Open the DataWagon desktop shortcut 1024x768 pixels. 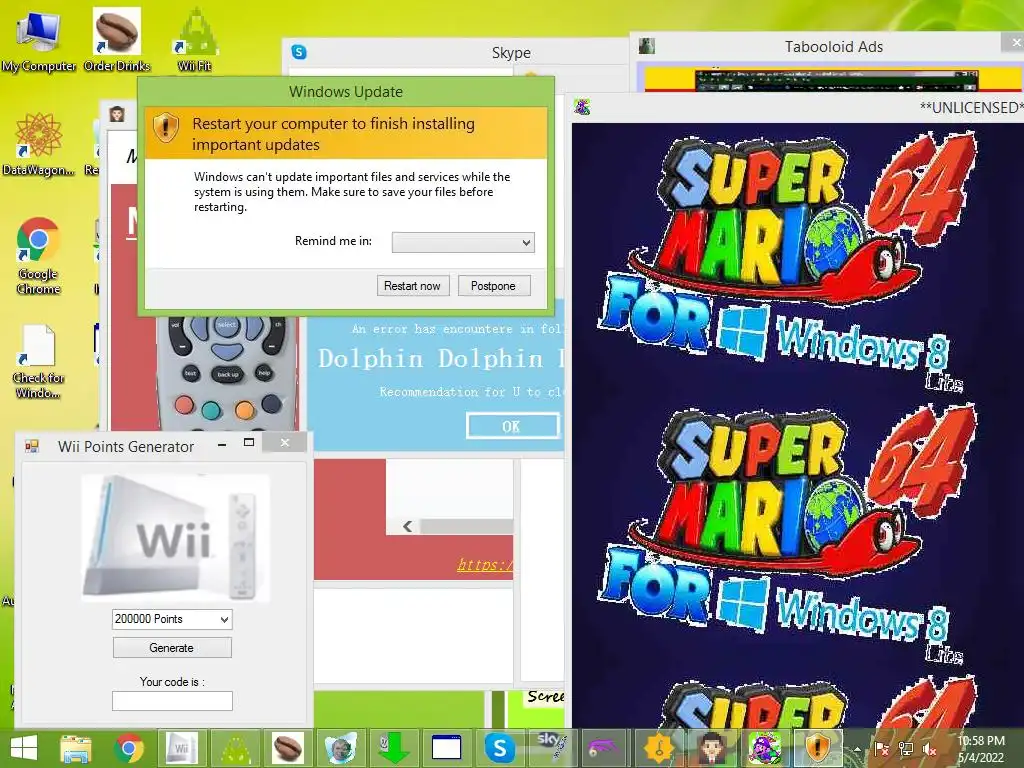39,144
